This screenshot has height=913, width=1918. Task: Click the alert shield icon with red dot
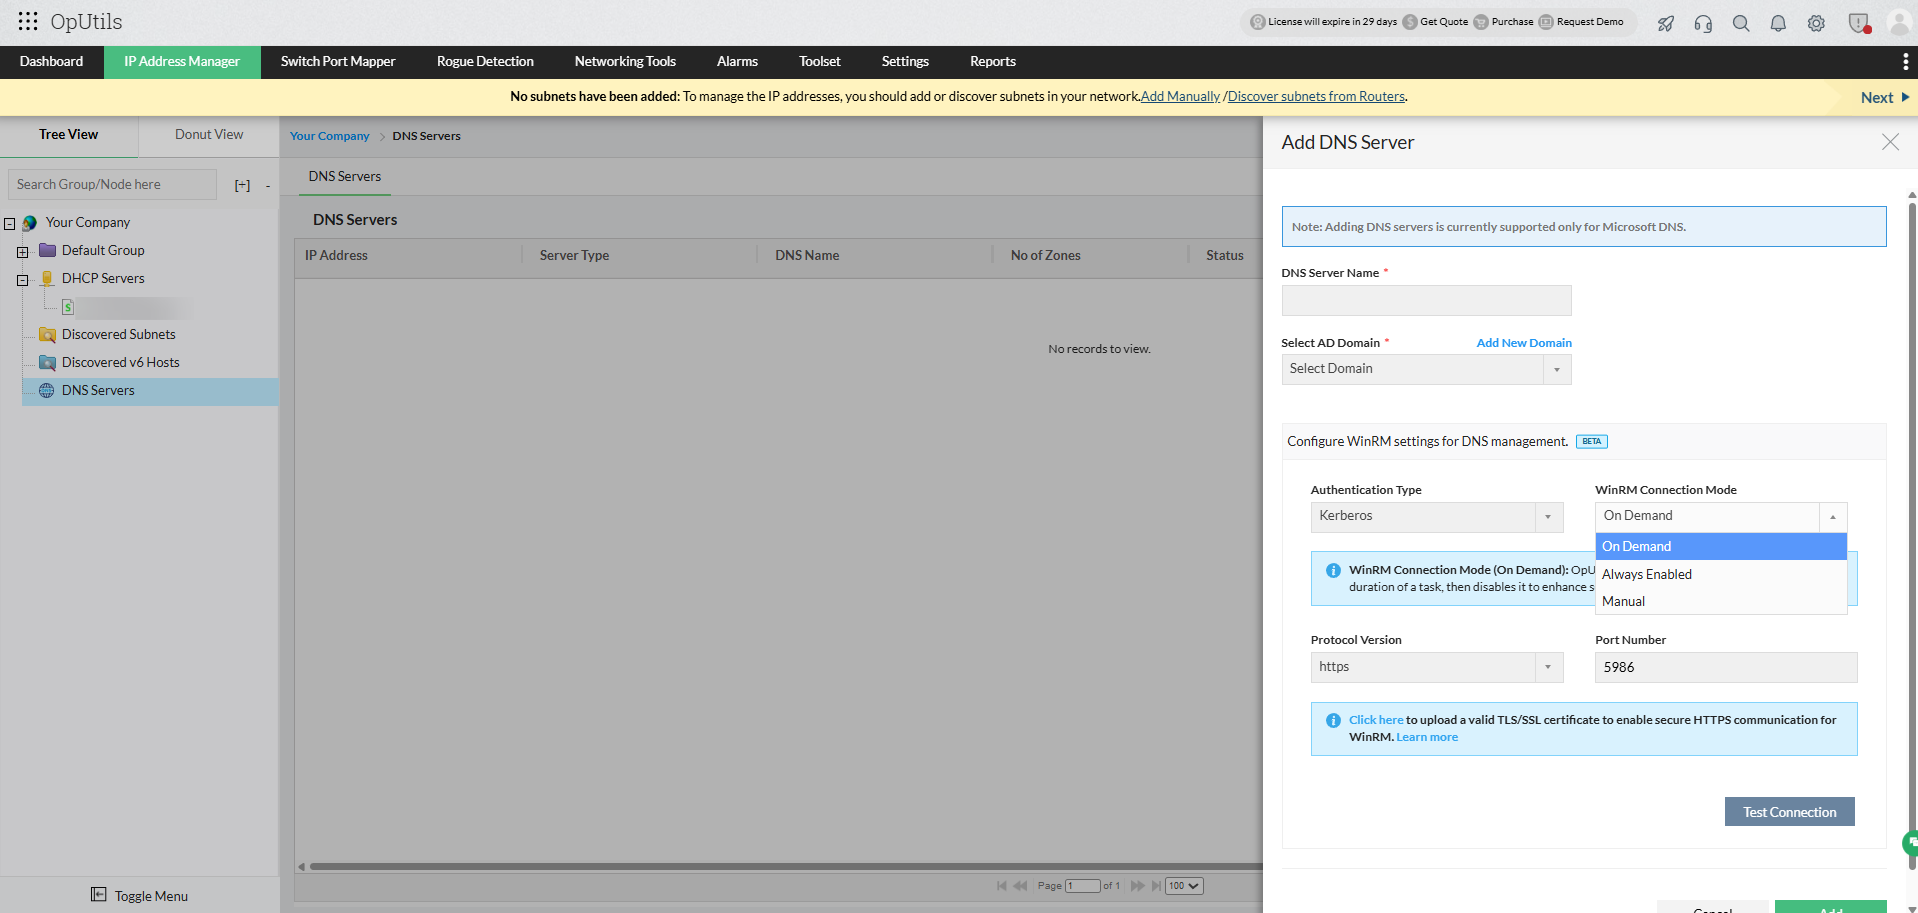pos(1859,23)
